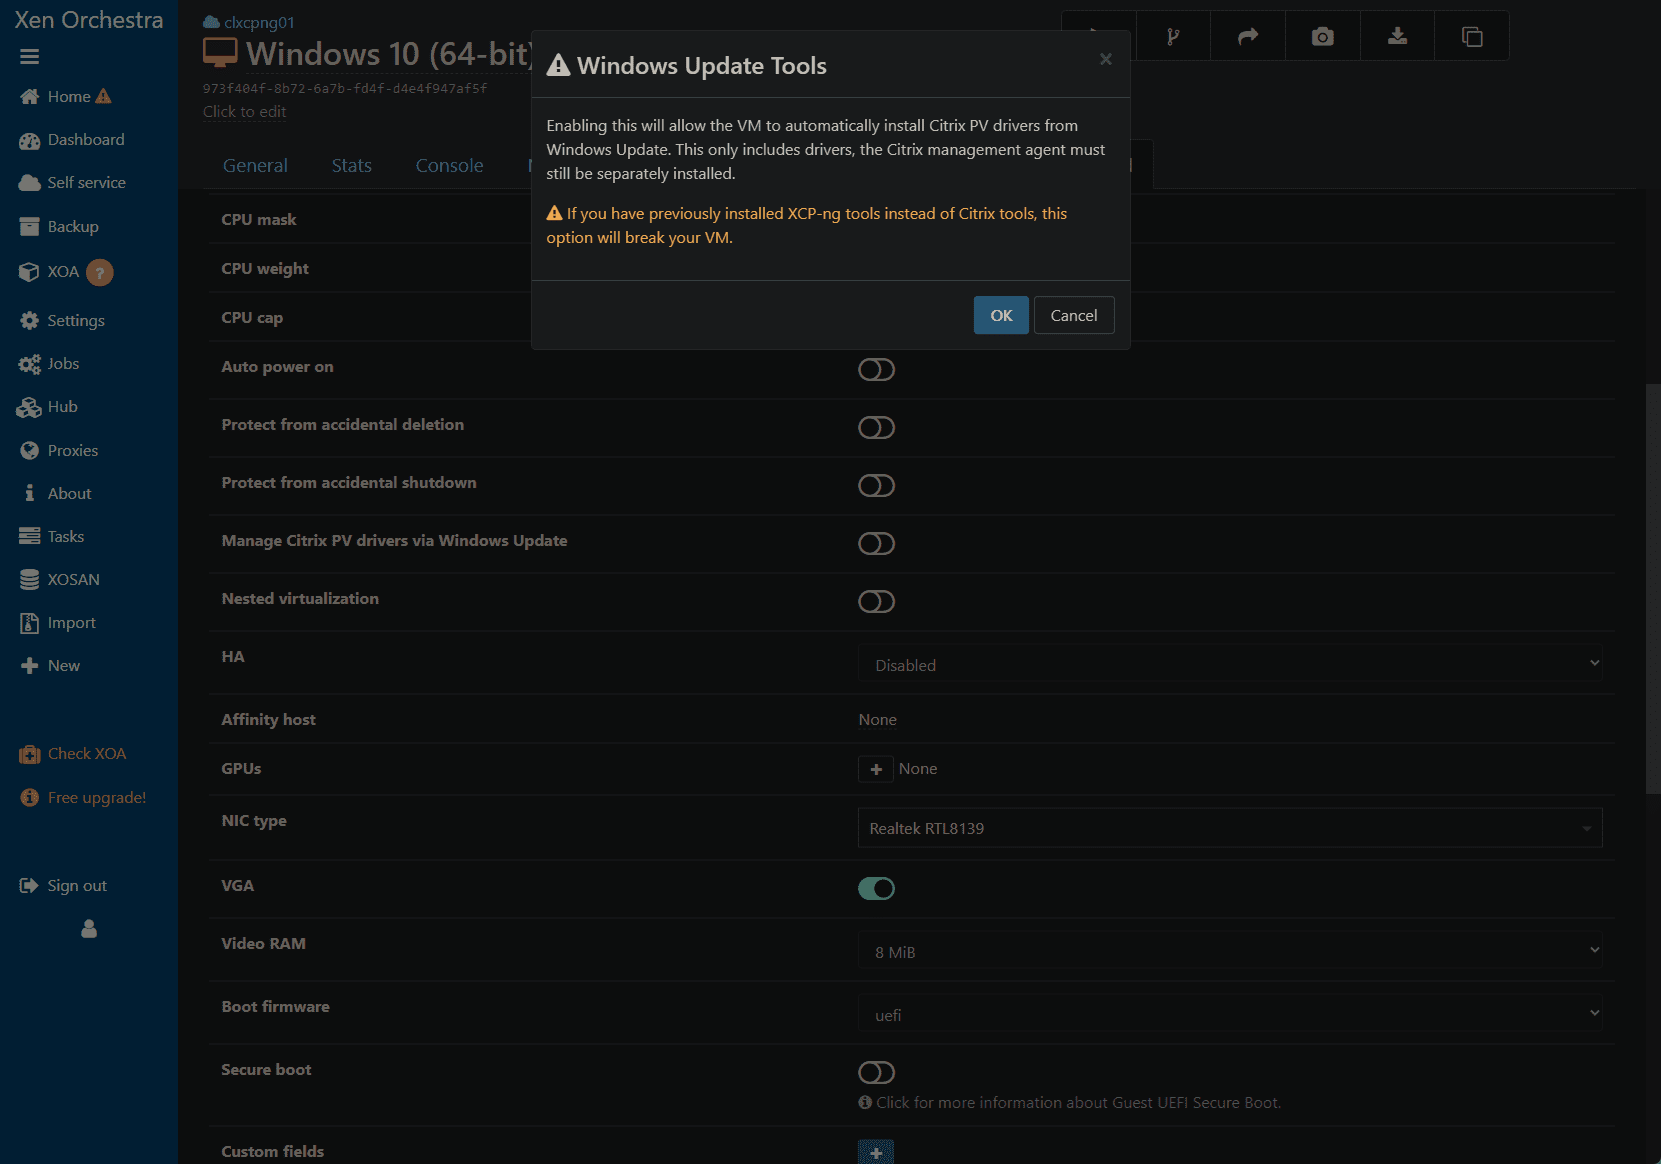Toggle Auto power on

tap(876, 370)
